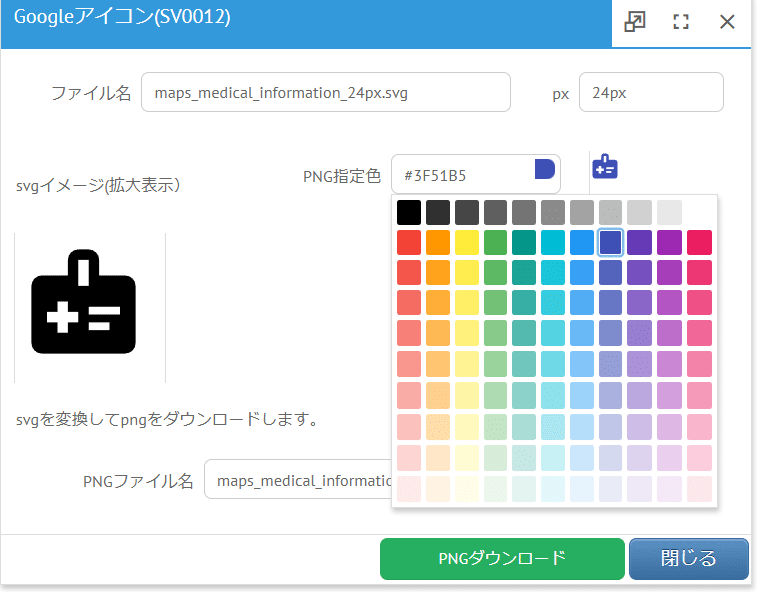Screen dimensions: 757x592
Task: Select the deep purple swatch in top color row
Action: (639, 242)
